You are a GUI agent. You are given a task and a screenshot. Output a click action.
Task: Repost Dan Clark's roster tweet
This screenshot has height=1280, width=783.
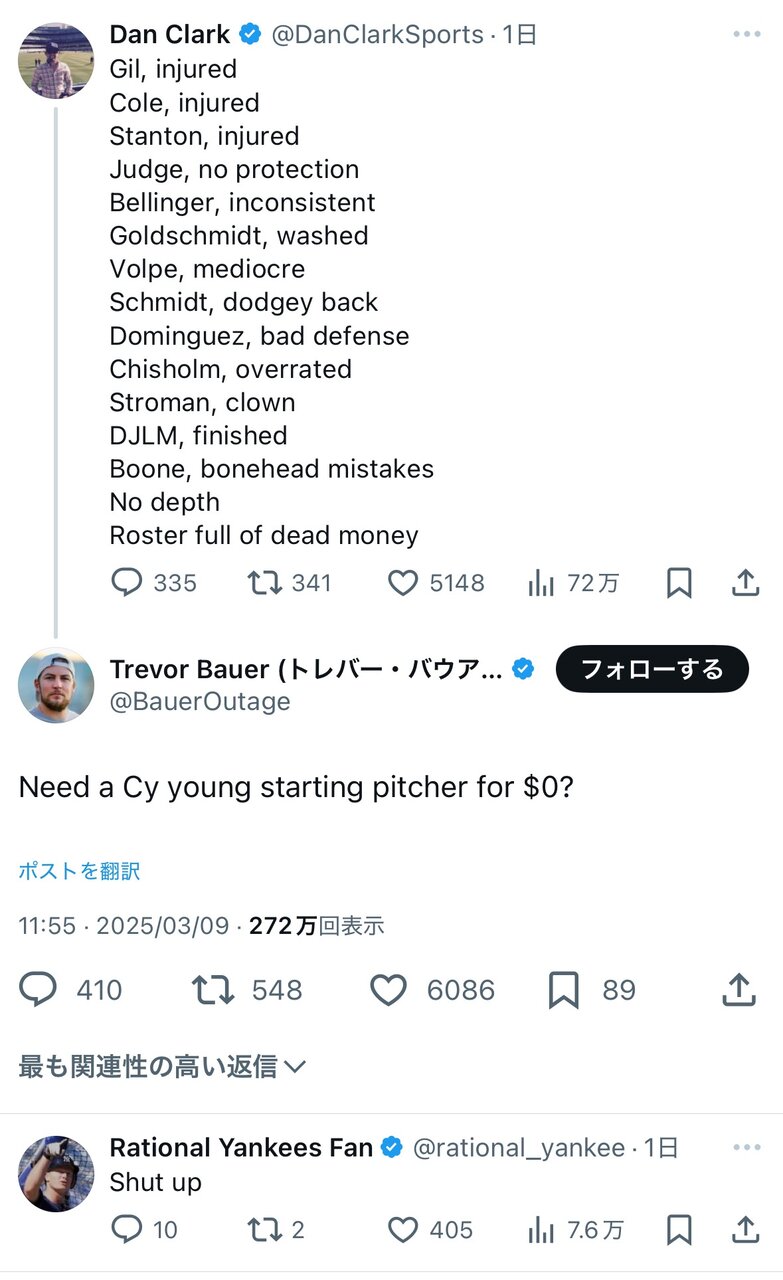point(264,583)
